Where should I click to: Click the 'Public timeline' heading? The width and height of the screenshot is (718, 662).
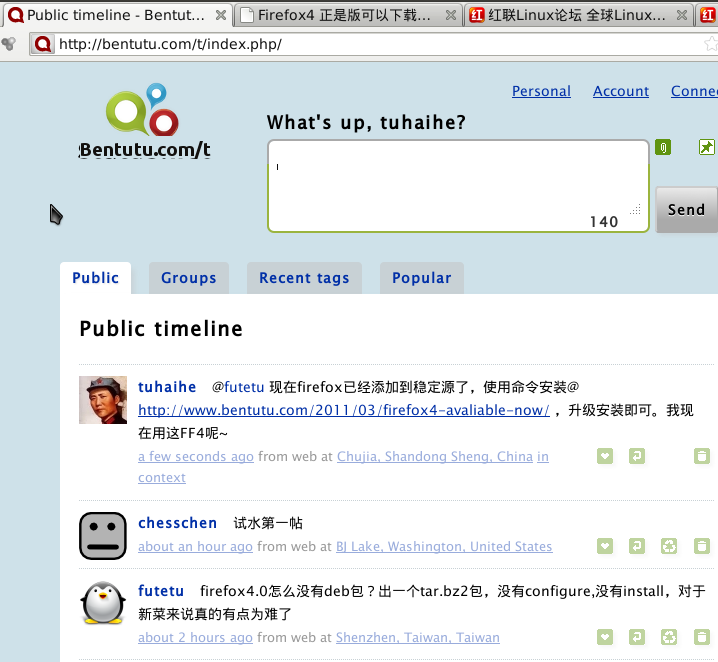(x=161, y=329)
